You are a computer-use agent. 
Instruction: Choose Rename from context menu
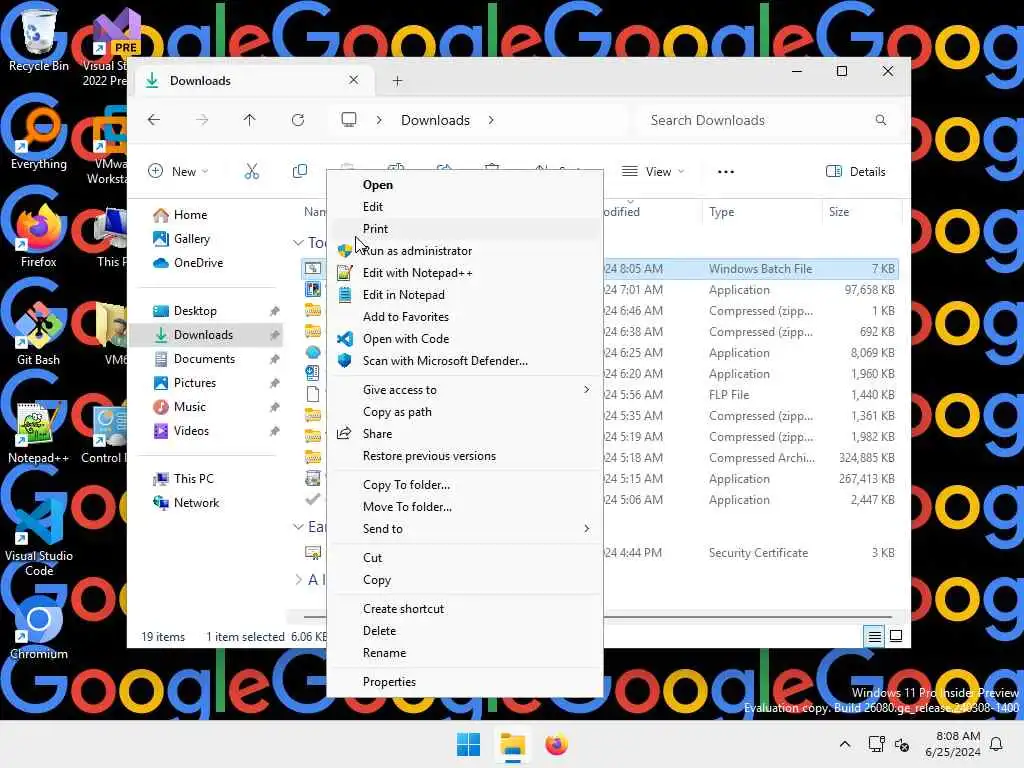click(464, 653)
